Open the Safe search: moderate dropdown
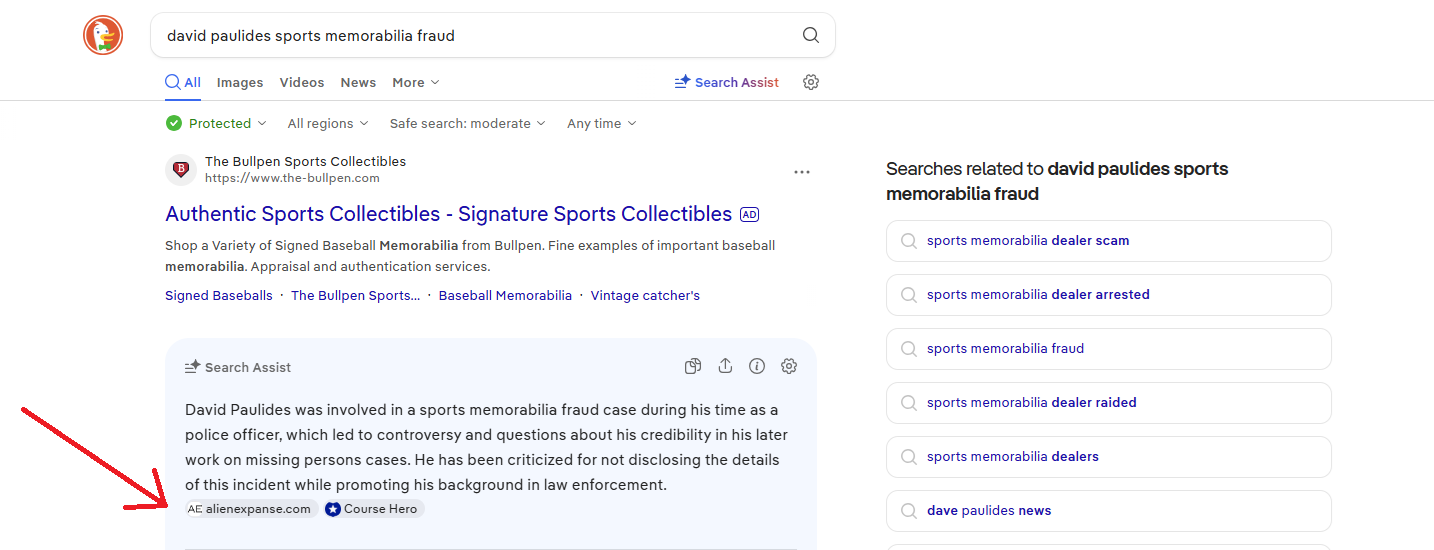1434x550 pixels. pos(468,123)
